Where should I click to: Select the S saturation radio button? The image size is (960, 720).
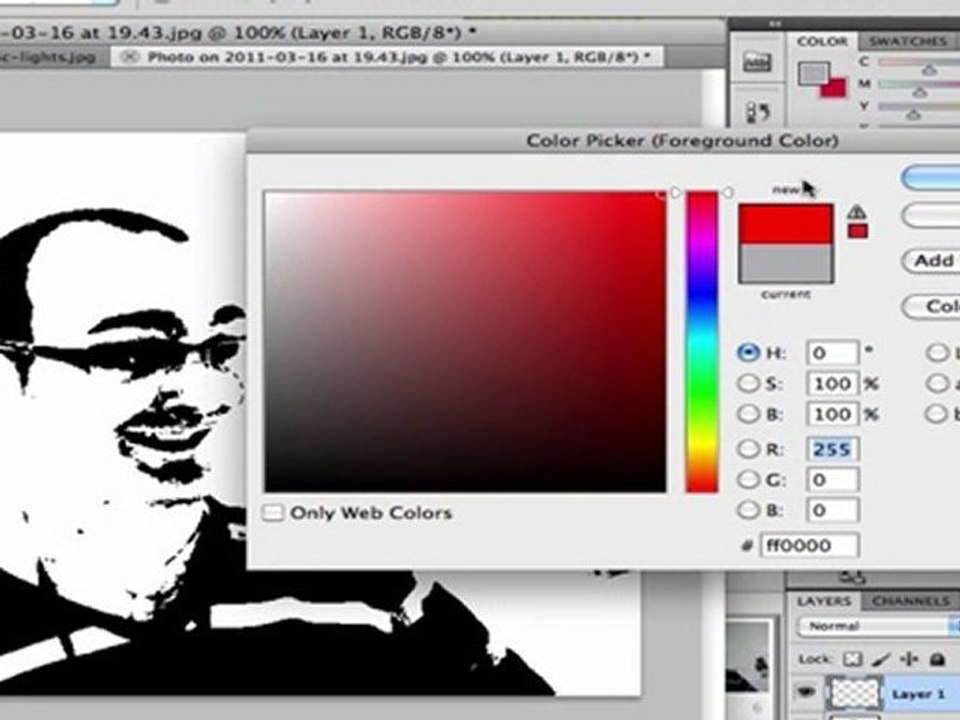748,383
